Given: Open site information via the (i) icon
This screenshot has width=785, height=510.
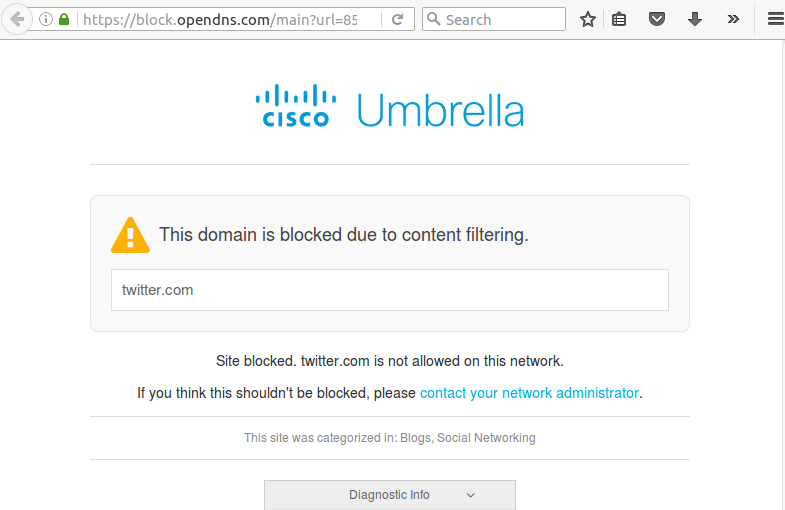Looking at the screenshot, I should 46,19.
